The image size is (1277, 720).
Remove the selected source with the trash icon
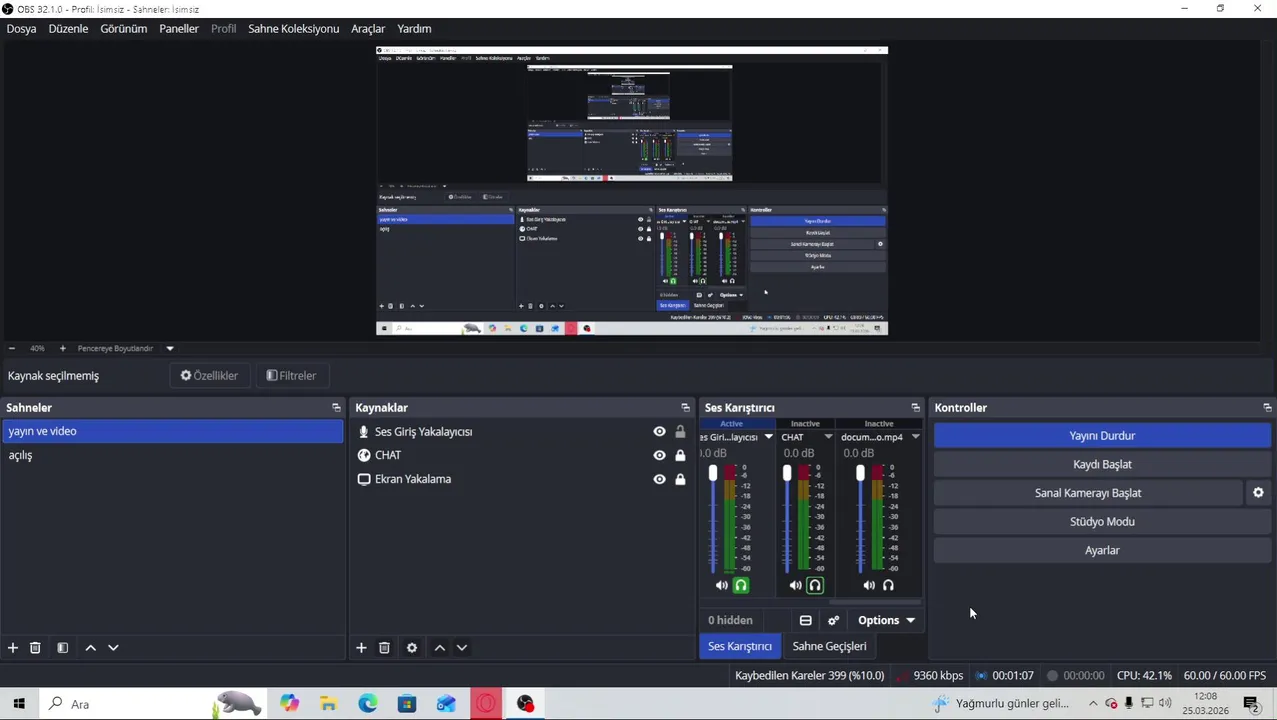point(384,648)
